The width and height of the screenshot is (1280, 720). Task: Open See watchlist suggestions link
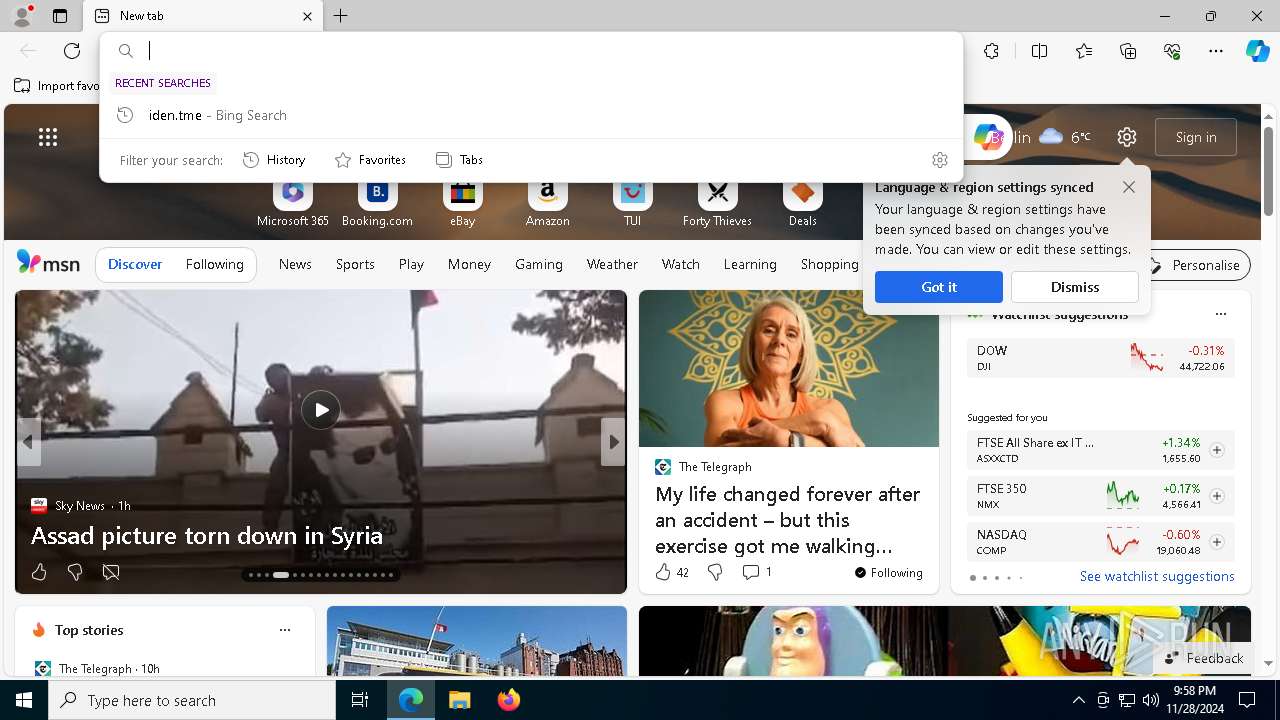(x=1157, y=577)
